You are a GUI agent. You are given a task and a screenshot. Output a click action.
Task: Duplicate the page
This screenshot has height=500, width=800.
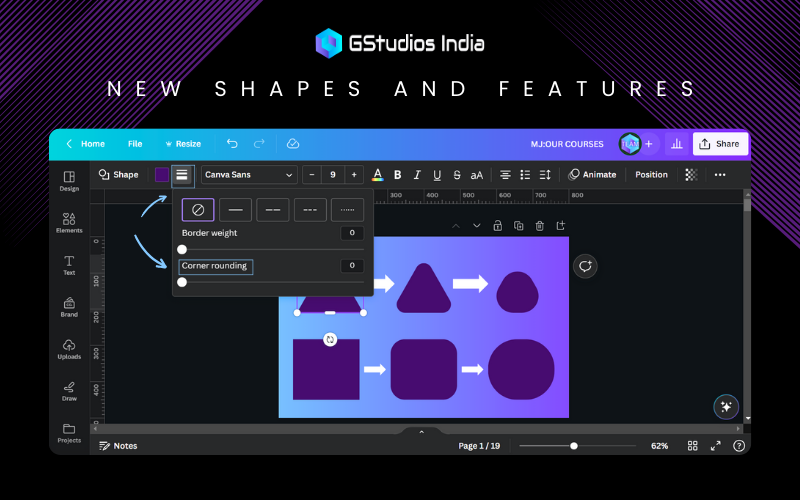click(x=518, y=226)
